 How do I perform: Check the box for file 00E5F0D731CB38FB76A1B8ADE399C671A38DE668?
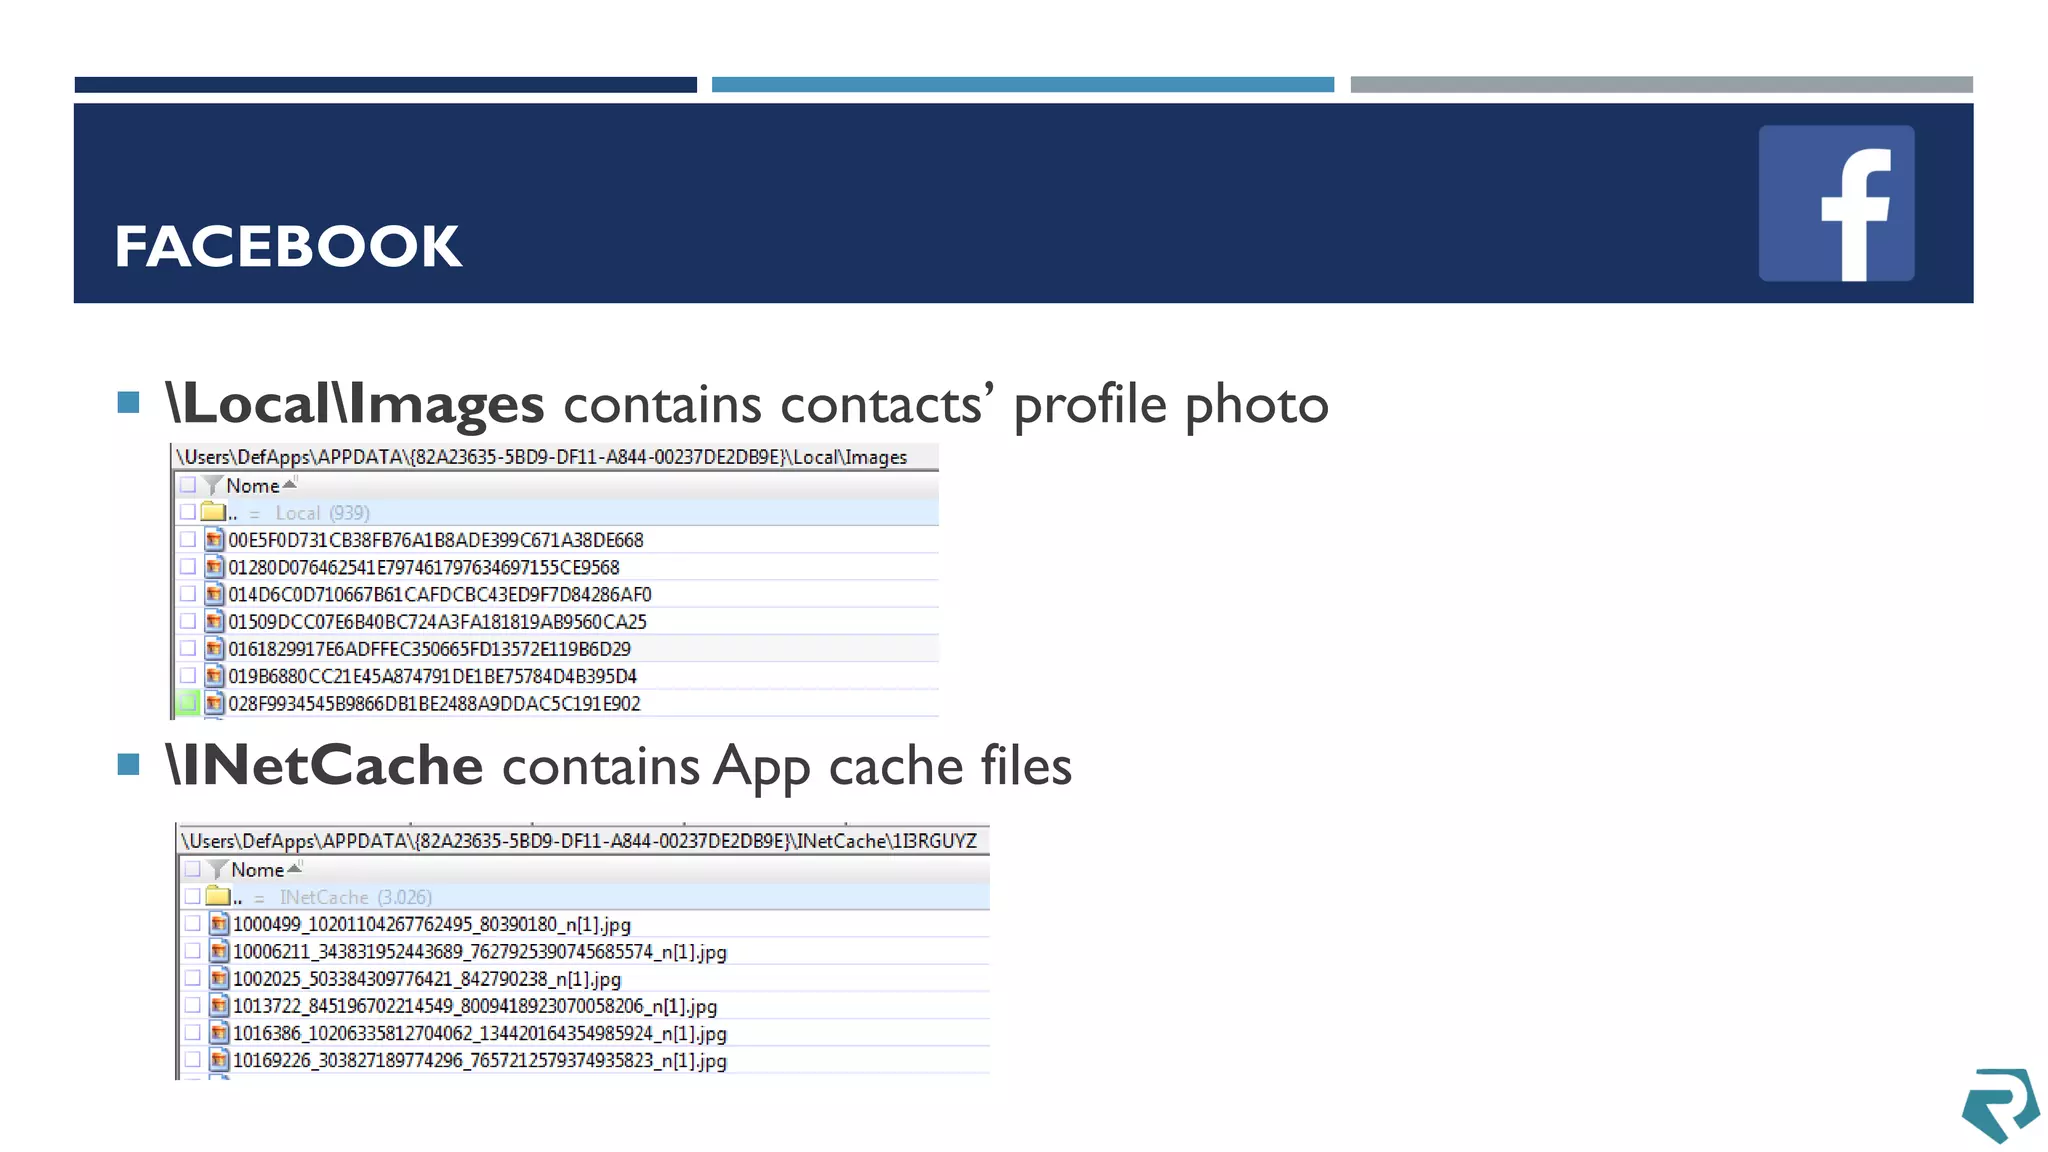tap(188, 539)
